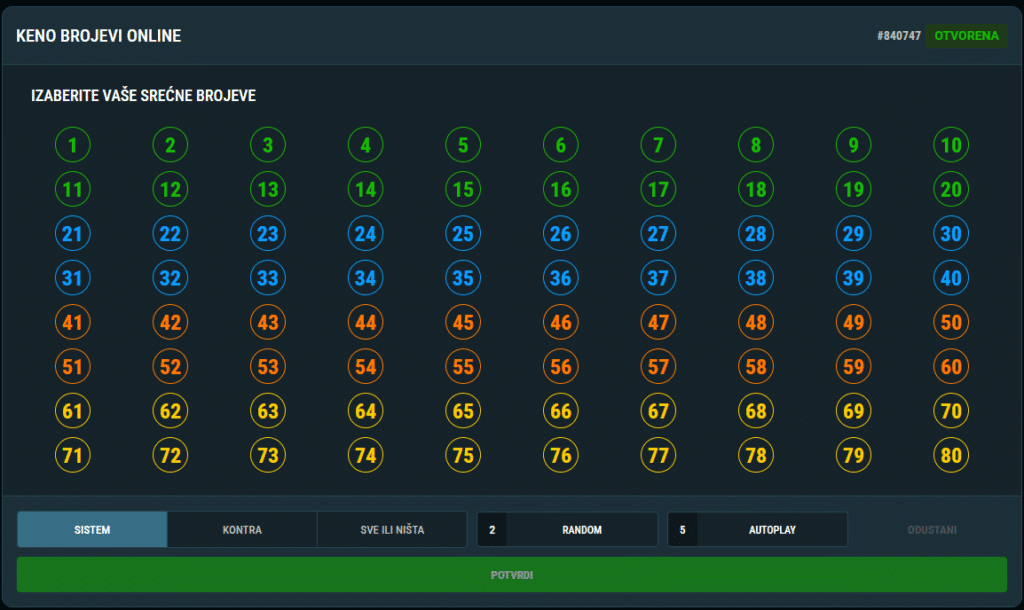Pick green number 7 ball
Image resolution: width=1024 pixels, height=610 pixels.
tap(658, 145)
